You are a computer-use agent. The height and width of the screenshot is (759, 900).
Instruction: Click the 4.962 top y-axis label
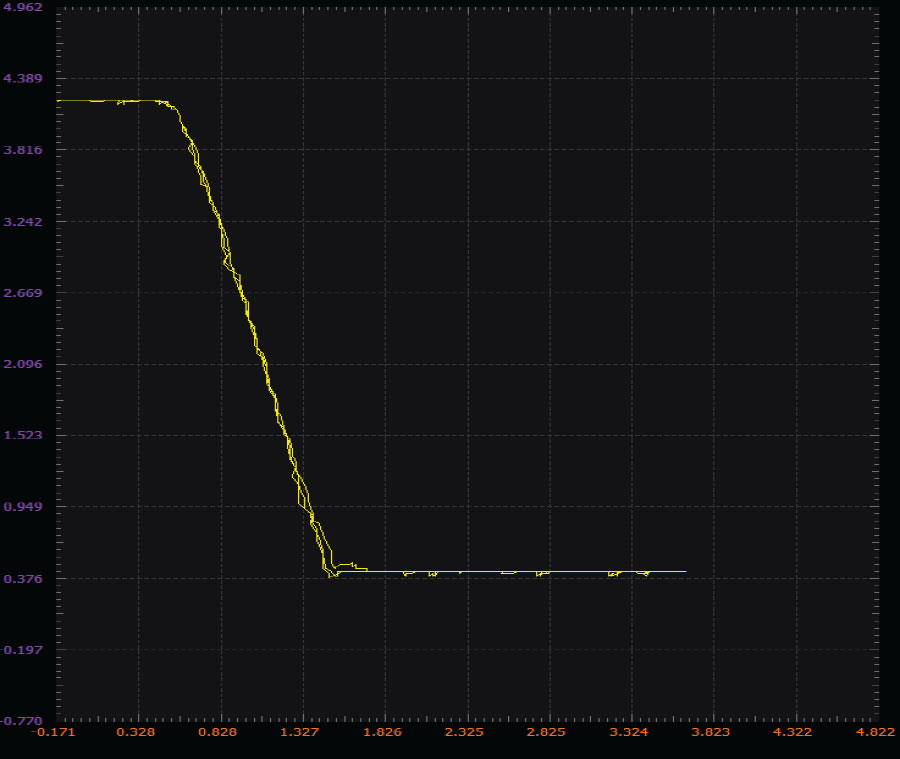click(x=23, y=7)
